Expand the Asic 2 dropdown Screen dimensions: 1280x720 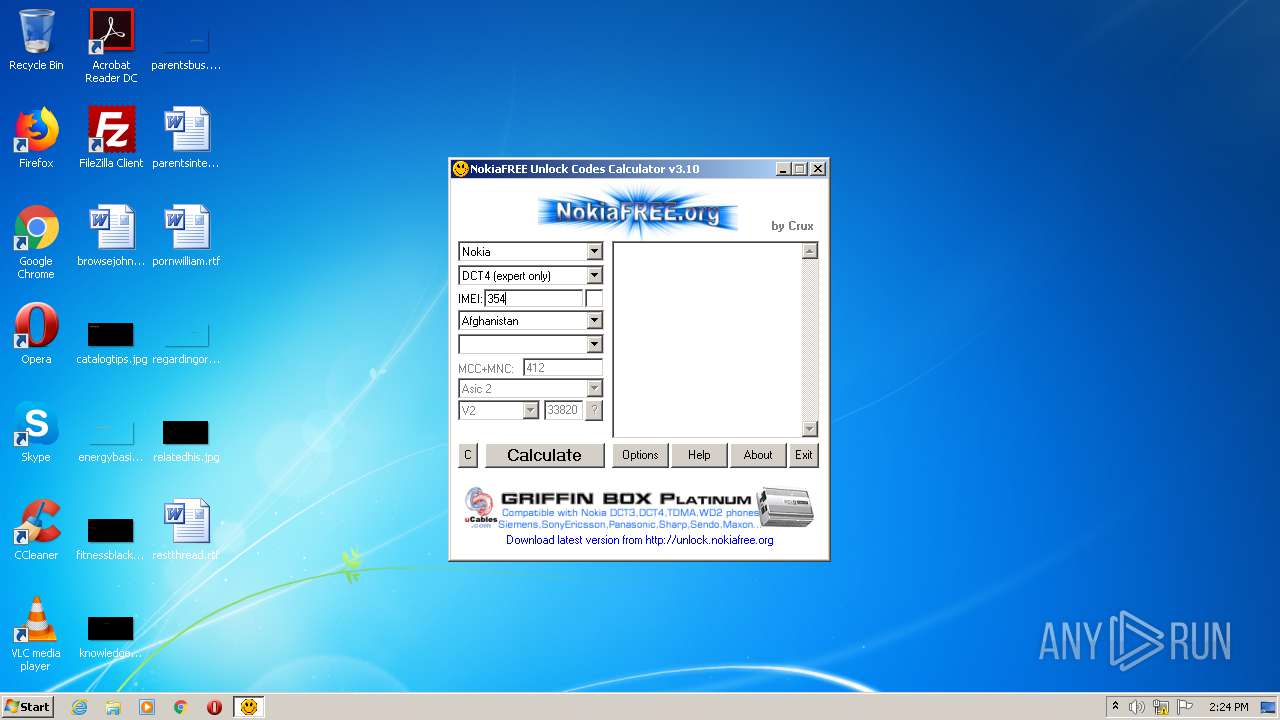tap(594, 388)
